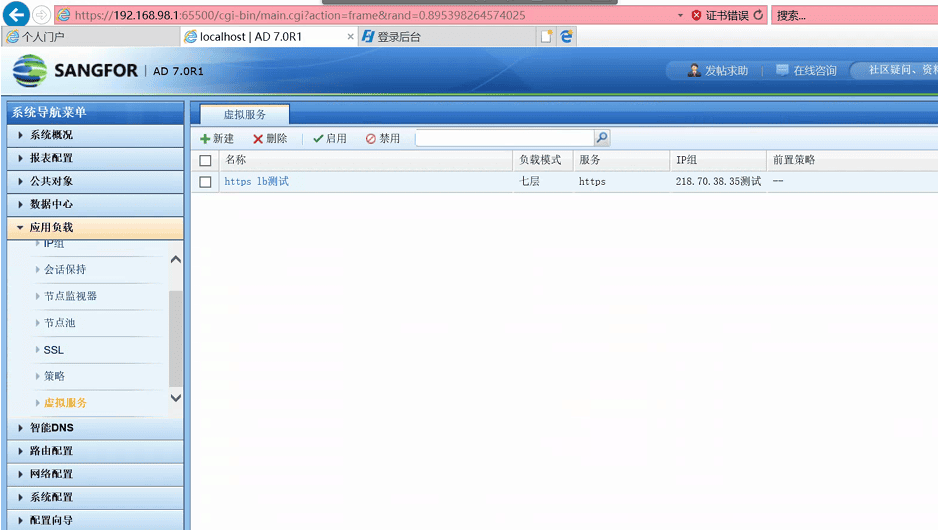This screenshot has height=530, width=949.
Task: Click the green plus 新建 icon
Action: pyautogui.click(x=205, y=139)
